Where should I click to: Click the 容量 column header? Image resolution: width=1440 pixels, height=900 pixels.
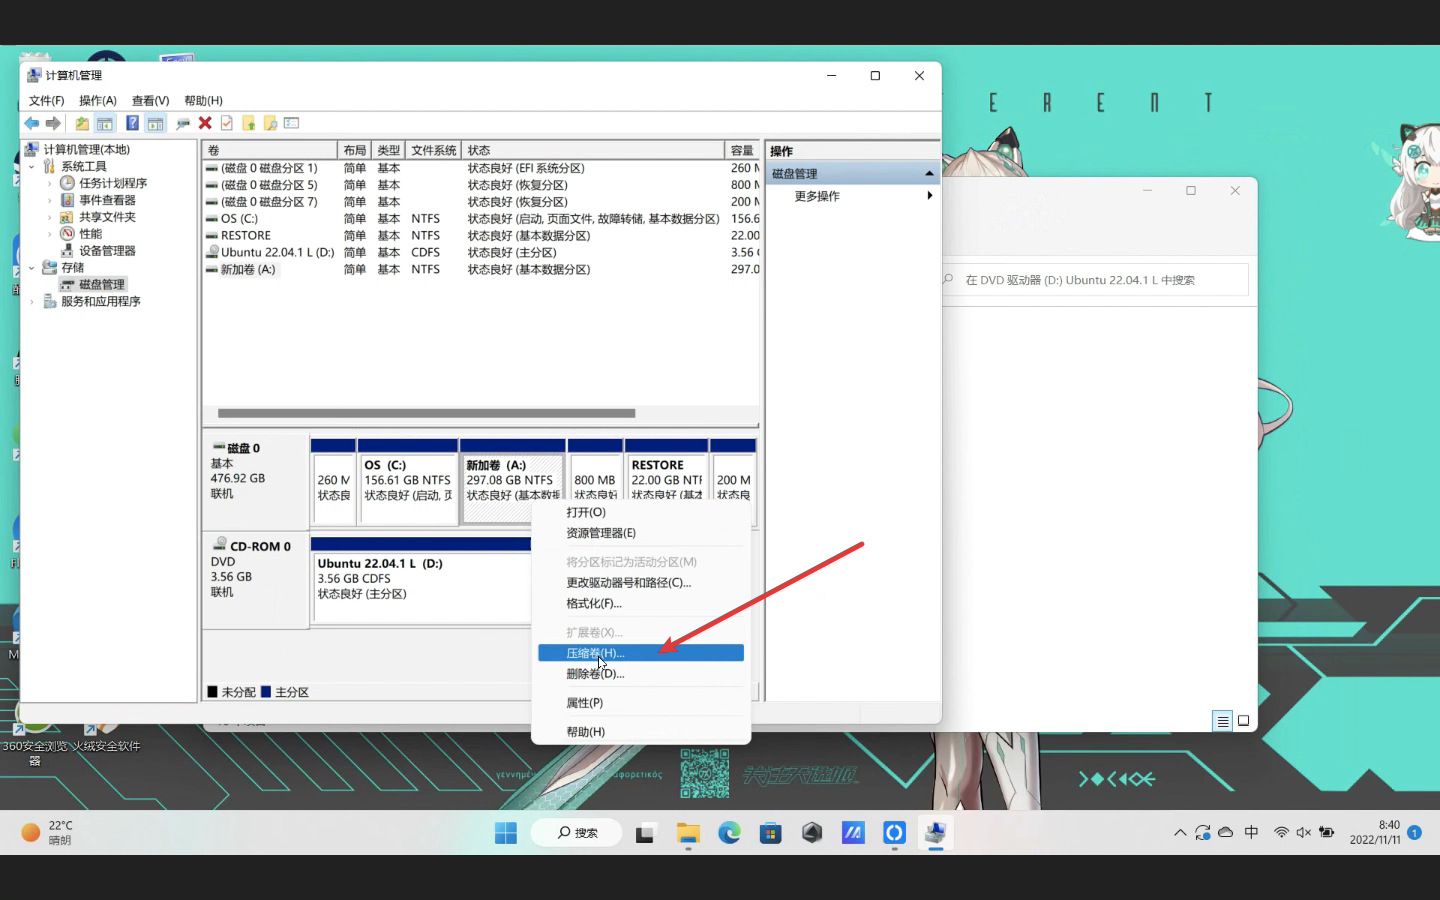coord(742,150)
